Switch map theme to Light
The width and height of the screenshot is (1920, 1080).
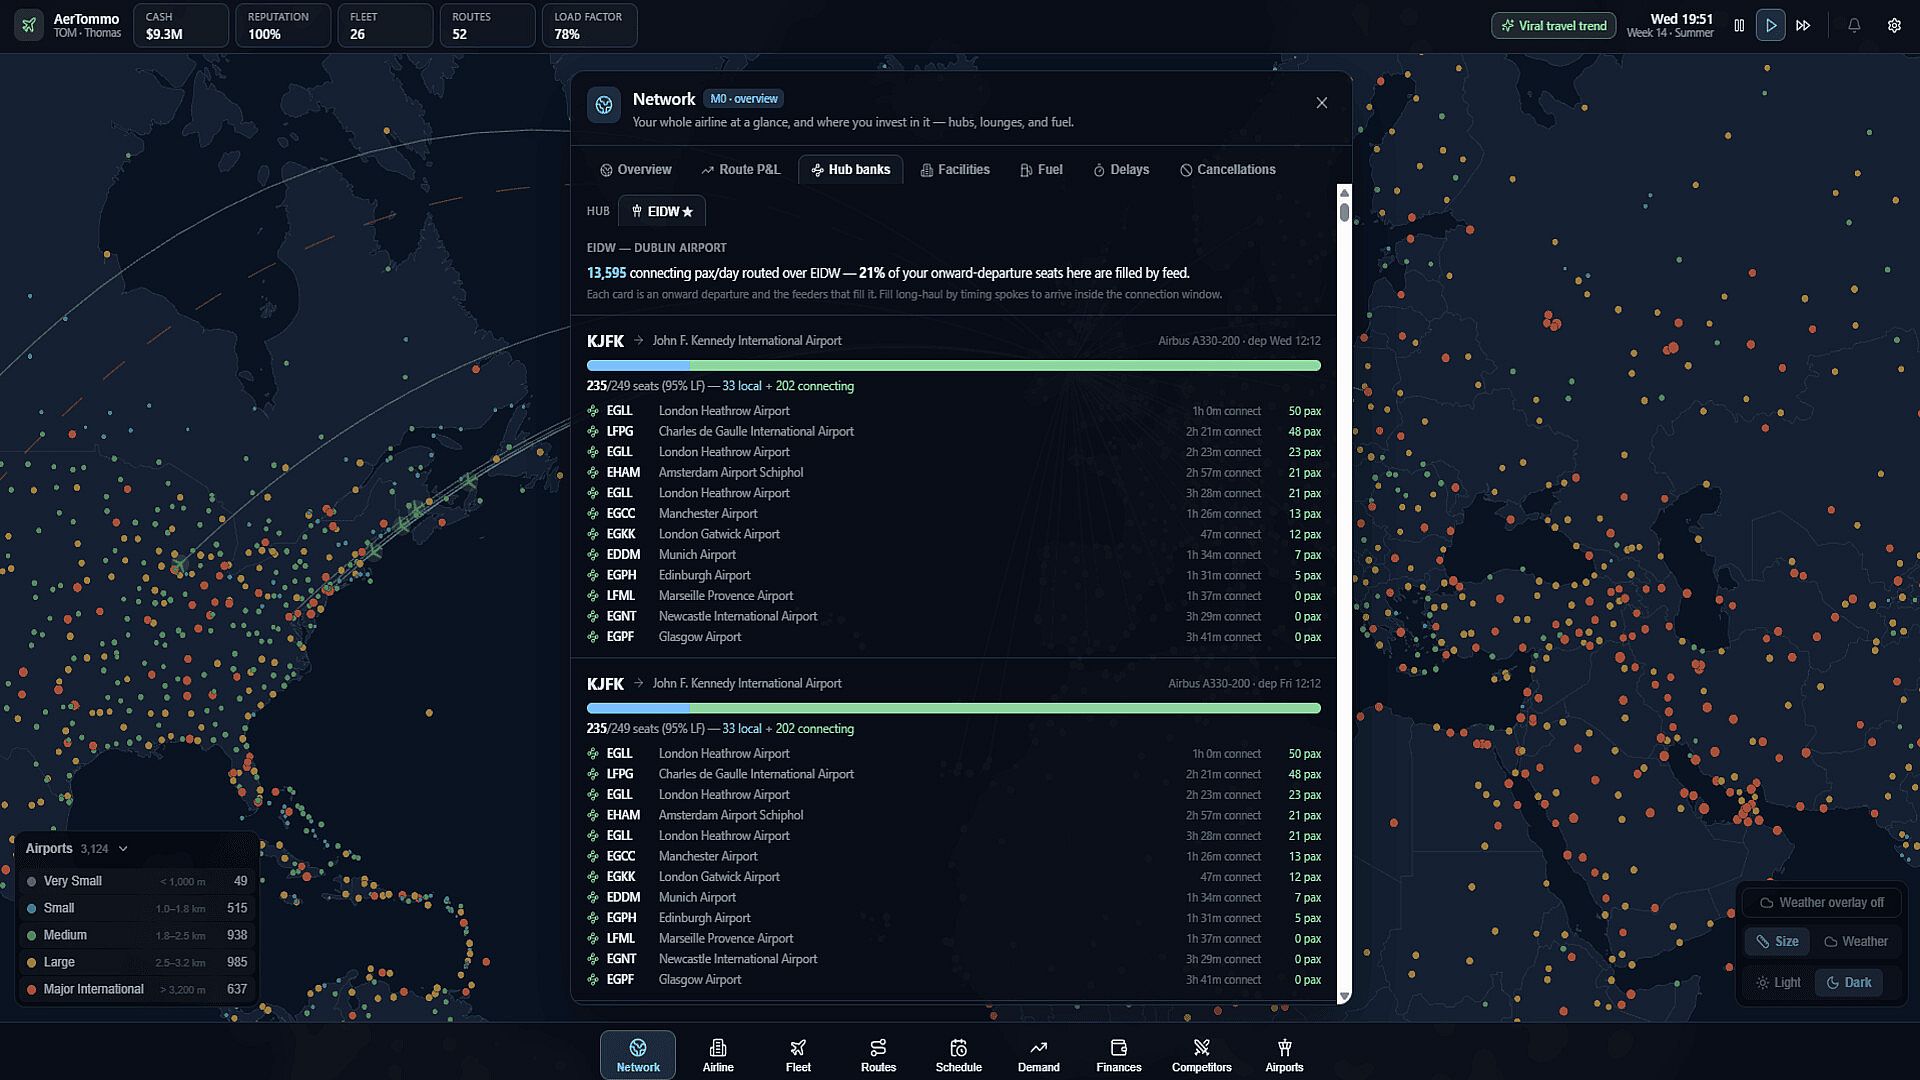coord(1779,982)
